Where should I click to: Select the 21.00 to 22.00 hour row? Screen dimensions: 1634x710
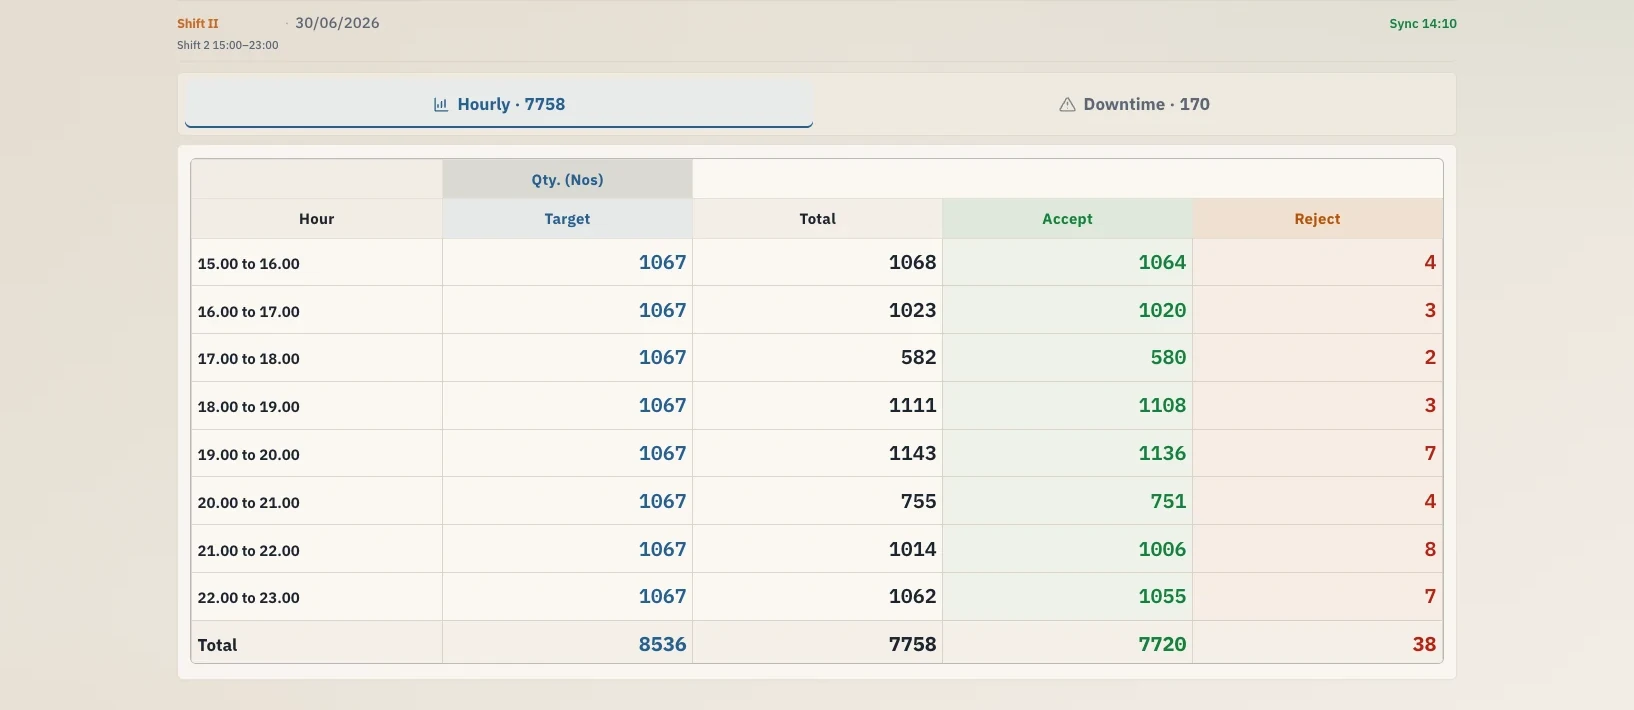pos(817,549)
